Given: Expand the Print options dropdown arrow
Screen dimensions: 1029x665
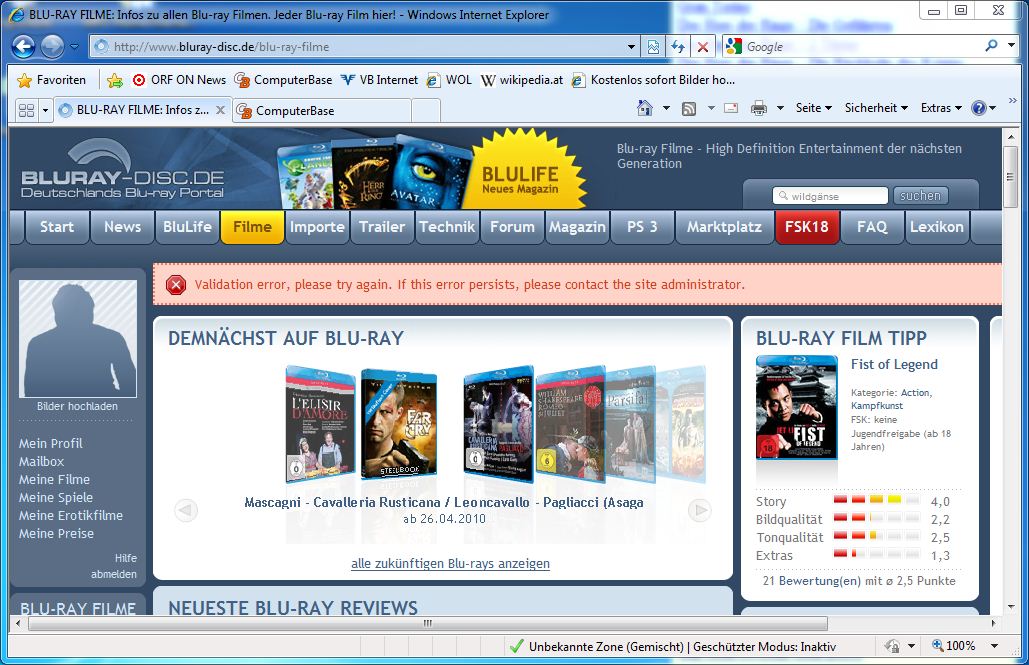Looking at the screenshot, I should coord(780,108).
